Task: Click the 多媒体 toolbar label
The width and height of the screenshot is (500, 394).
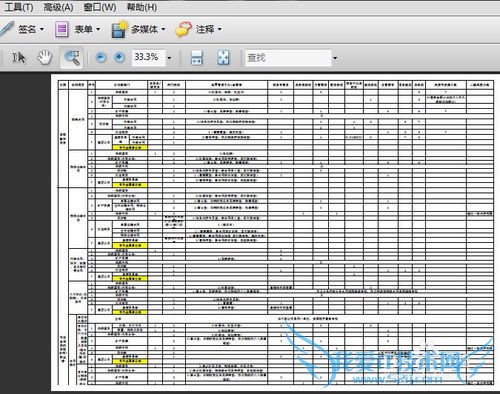Action: (x=144, y=29)
